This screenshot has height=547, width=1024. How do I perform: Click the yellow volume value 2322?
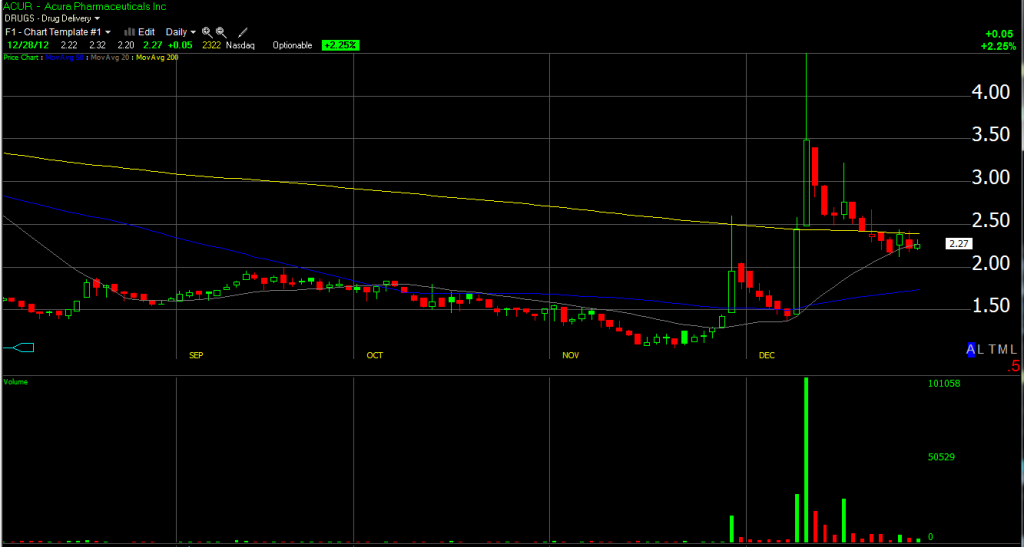[x=212, y=45]
